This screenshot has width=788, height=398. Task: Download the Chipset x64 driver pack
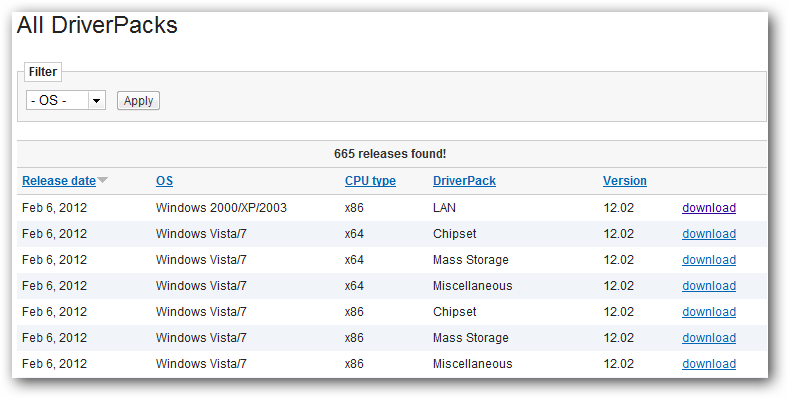709,234
